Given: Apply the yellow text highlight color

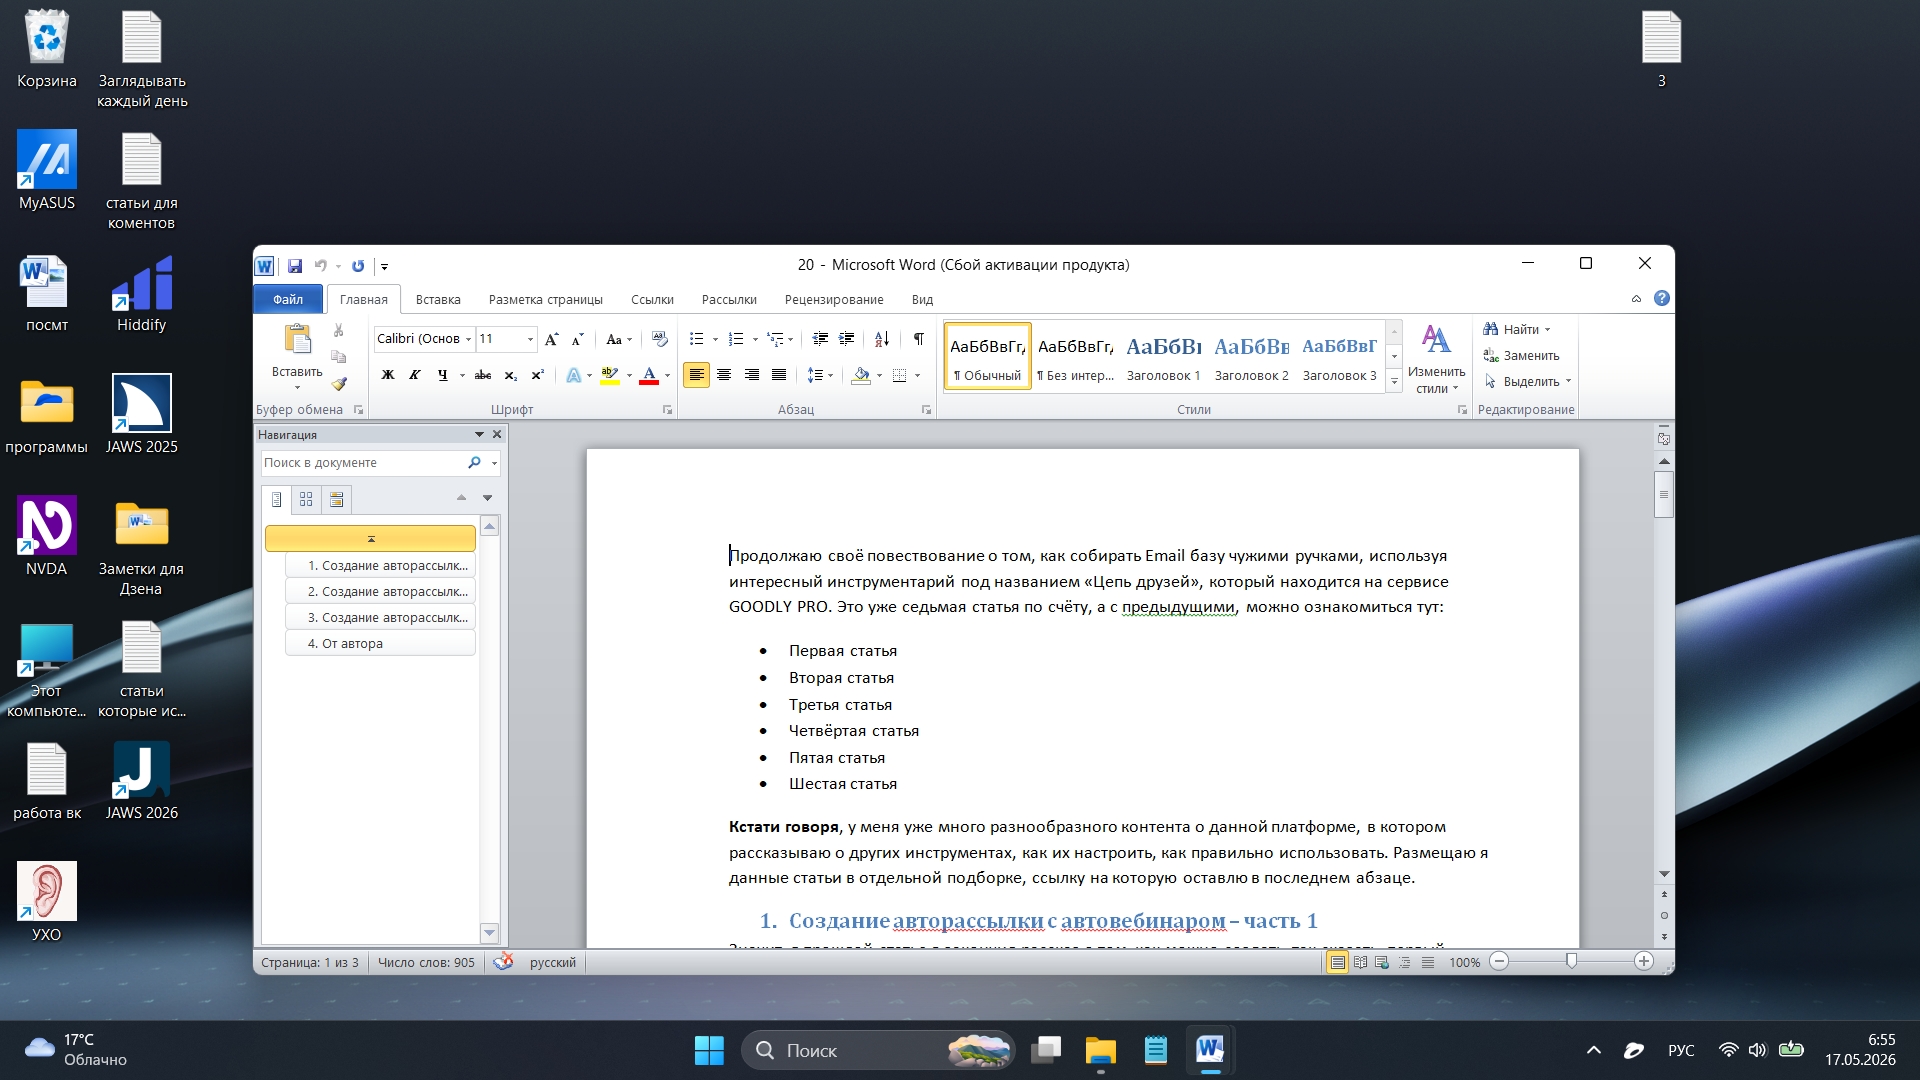Looking at the screenshot, I should [x=609, y=376].
